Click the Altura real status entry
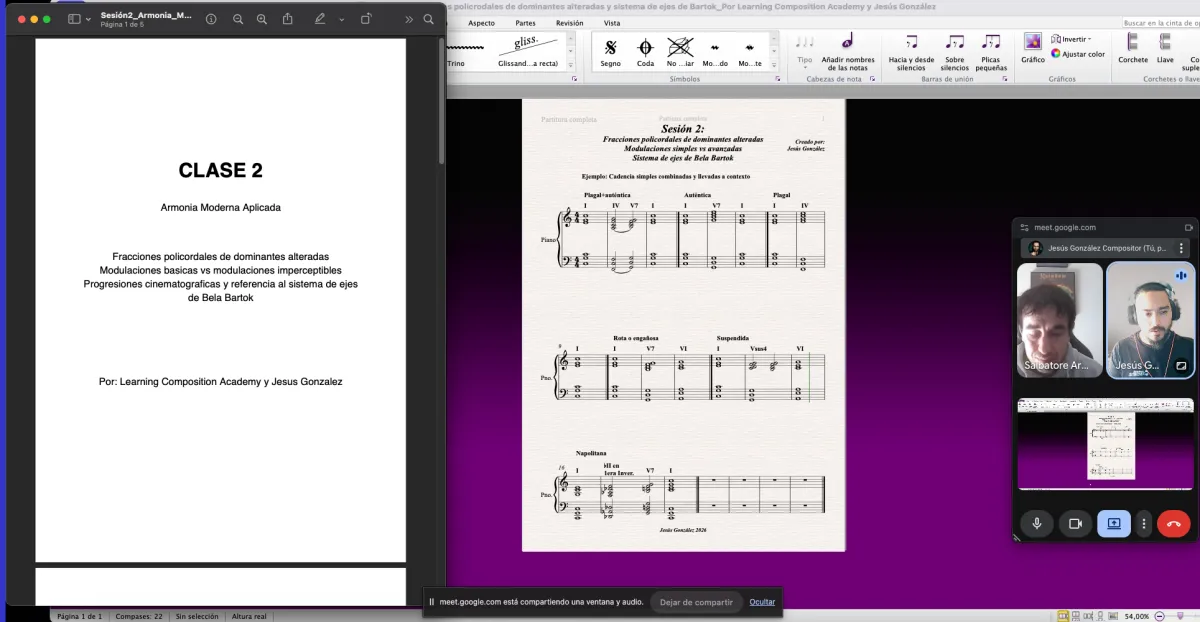 (x=249, y=617)
